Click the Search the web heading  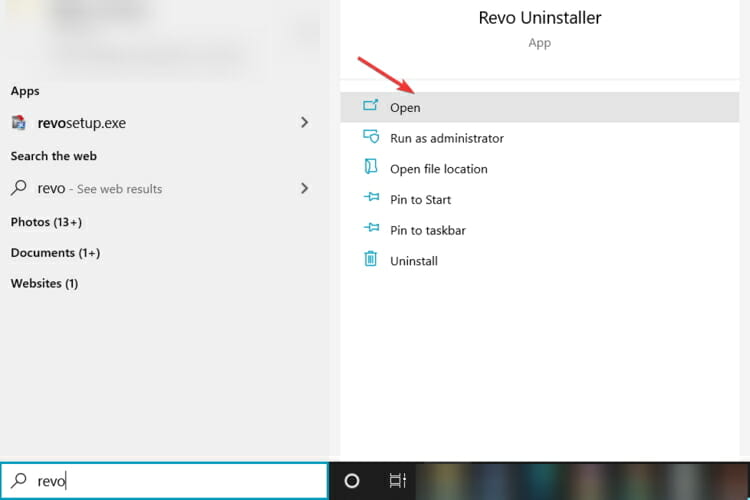pyautogui.click(x=54, y=156)
